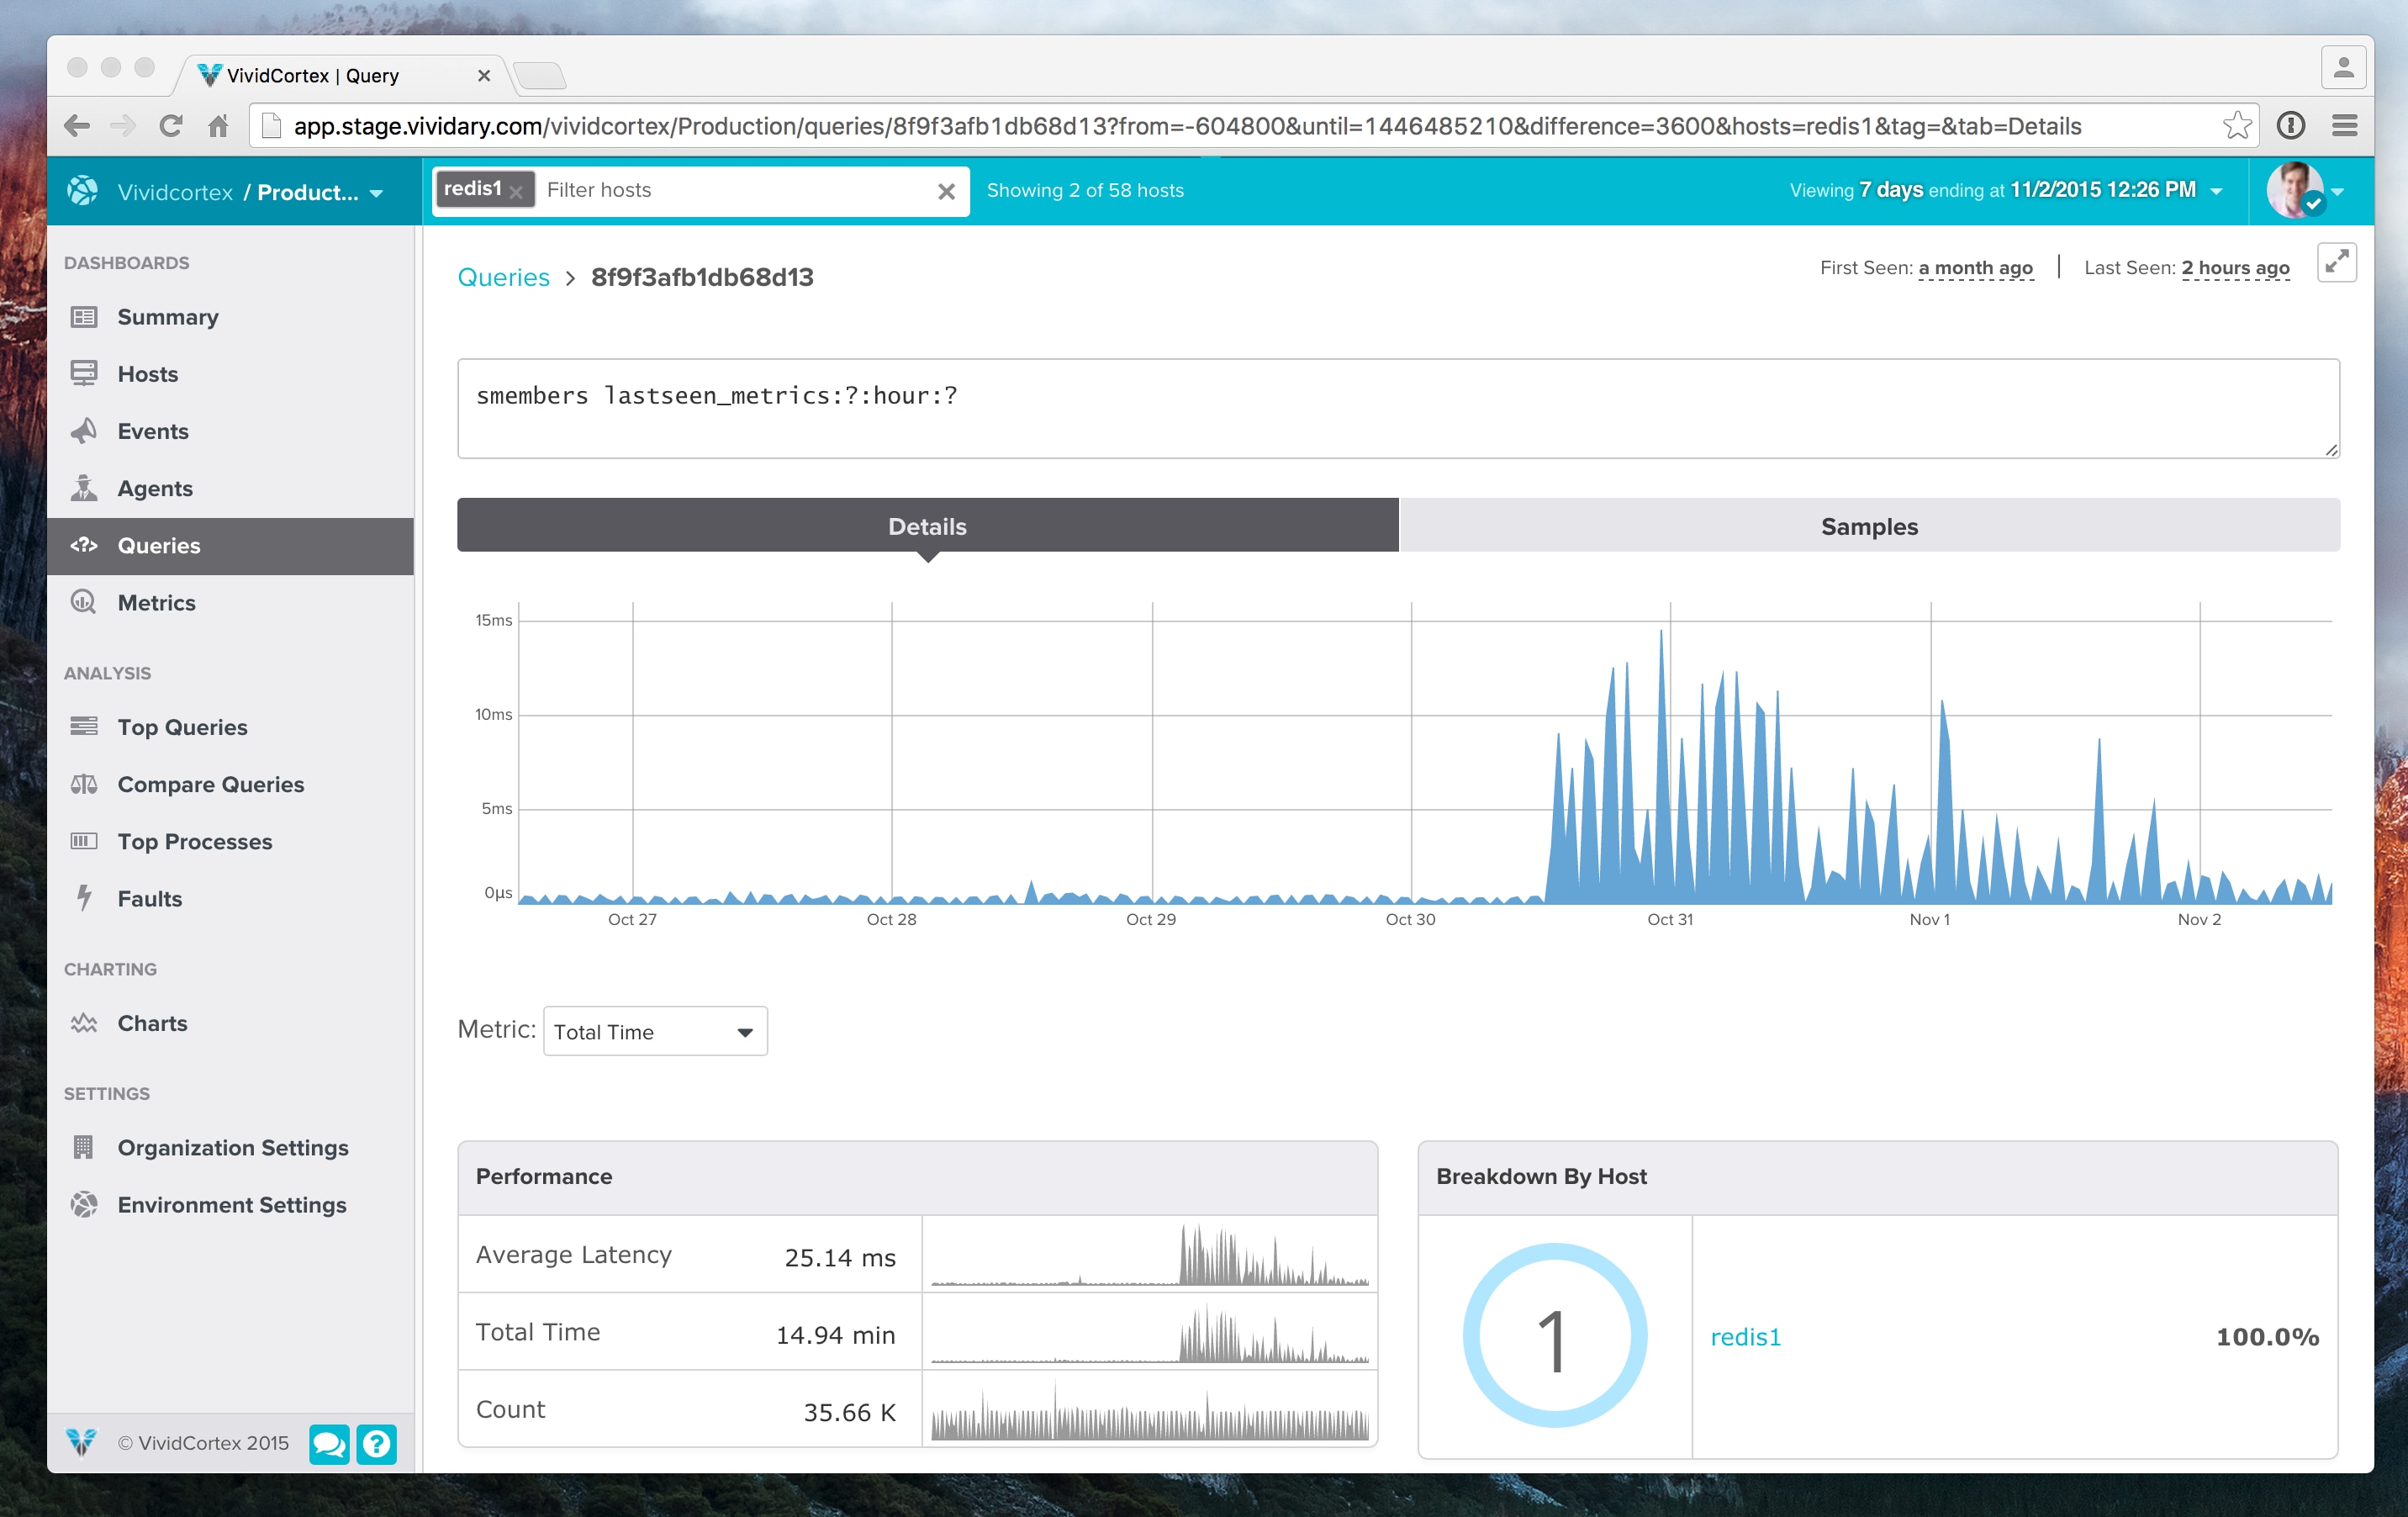Open Compare Queries in the sidebar

(211, 784)
